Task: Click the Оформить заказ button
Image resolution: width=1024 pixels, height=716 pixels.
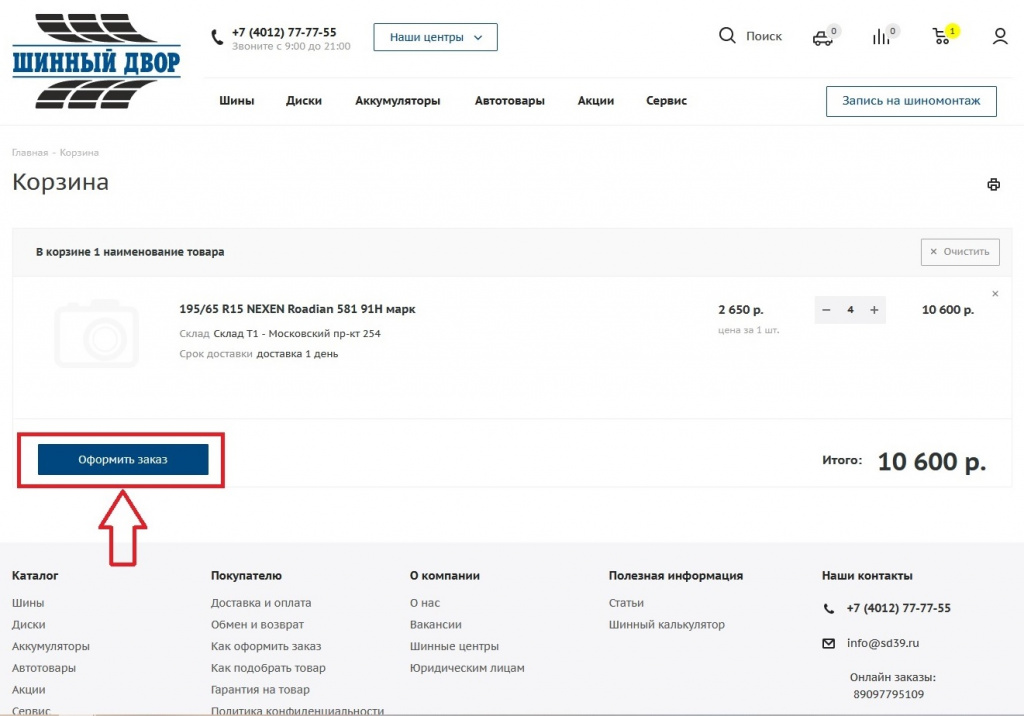Action: click(x=123, y=460)
